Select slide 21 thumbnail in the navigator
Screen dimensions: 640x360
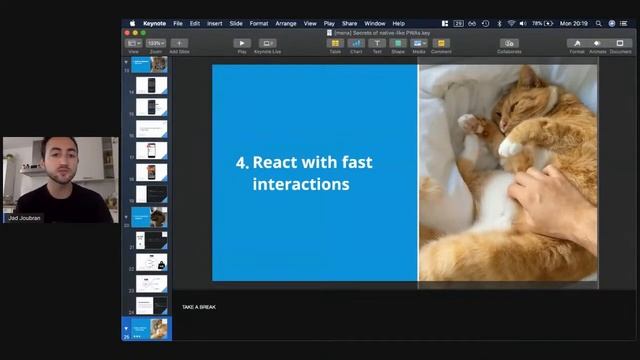(151, 240)
